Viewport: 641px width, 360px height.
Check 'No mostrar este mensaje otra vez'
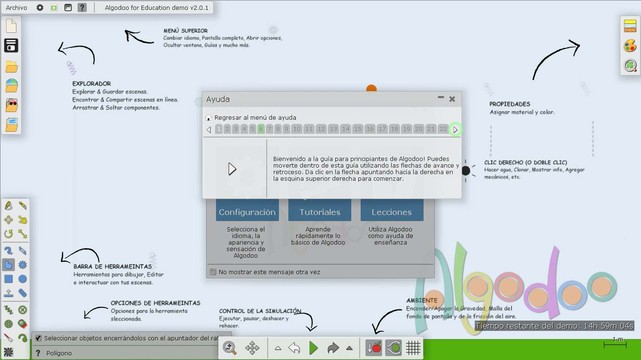pyautogui.click(x=213, y=272)
